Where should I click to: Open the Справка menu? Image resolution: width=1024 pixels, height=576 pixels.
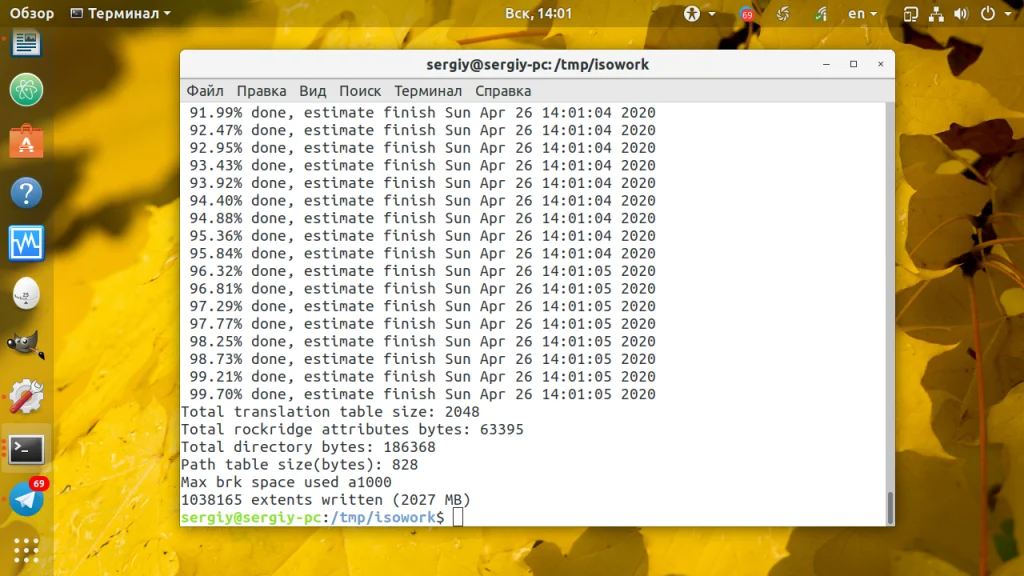click(503, 91)
